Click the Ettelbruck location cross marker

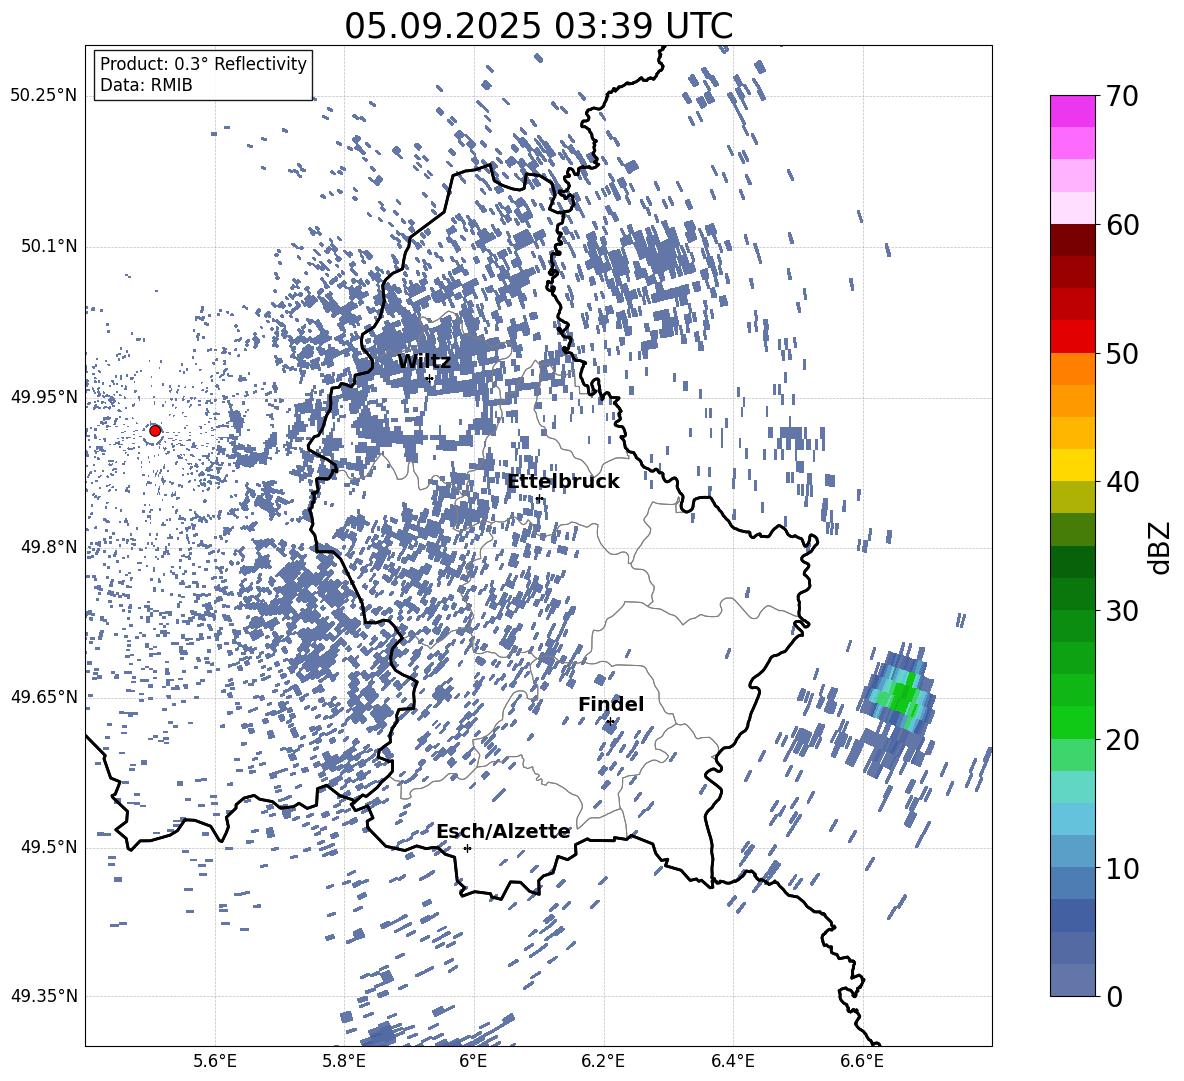pyautogui.click(x=538, y=498)
